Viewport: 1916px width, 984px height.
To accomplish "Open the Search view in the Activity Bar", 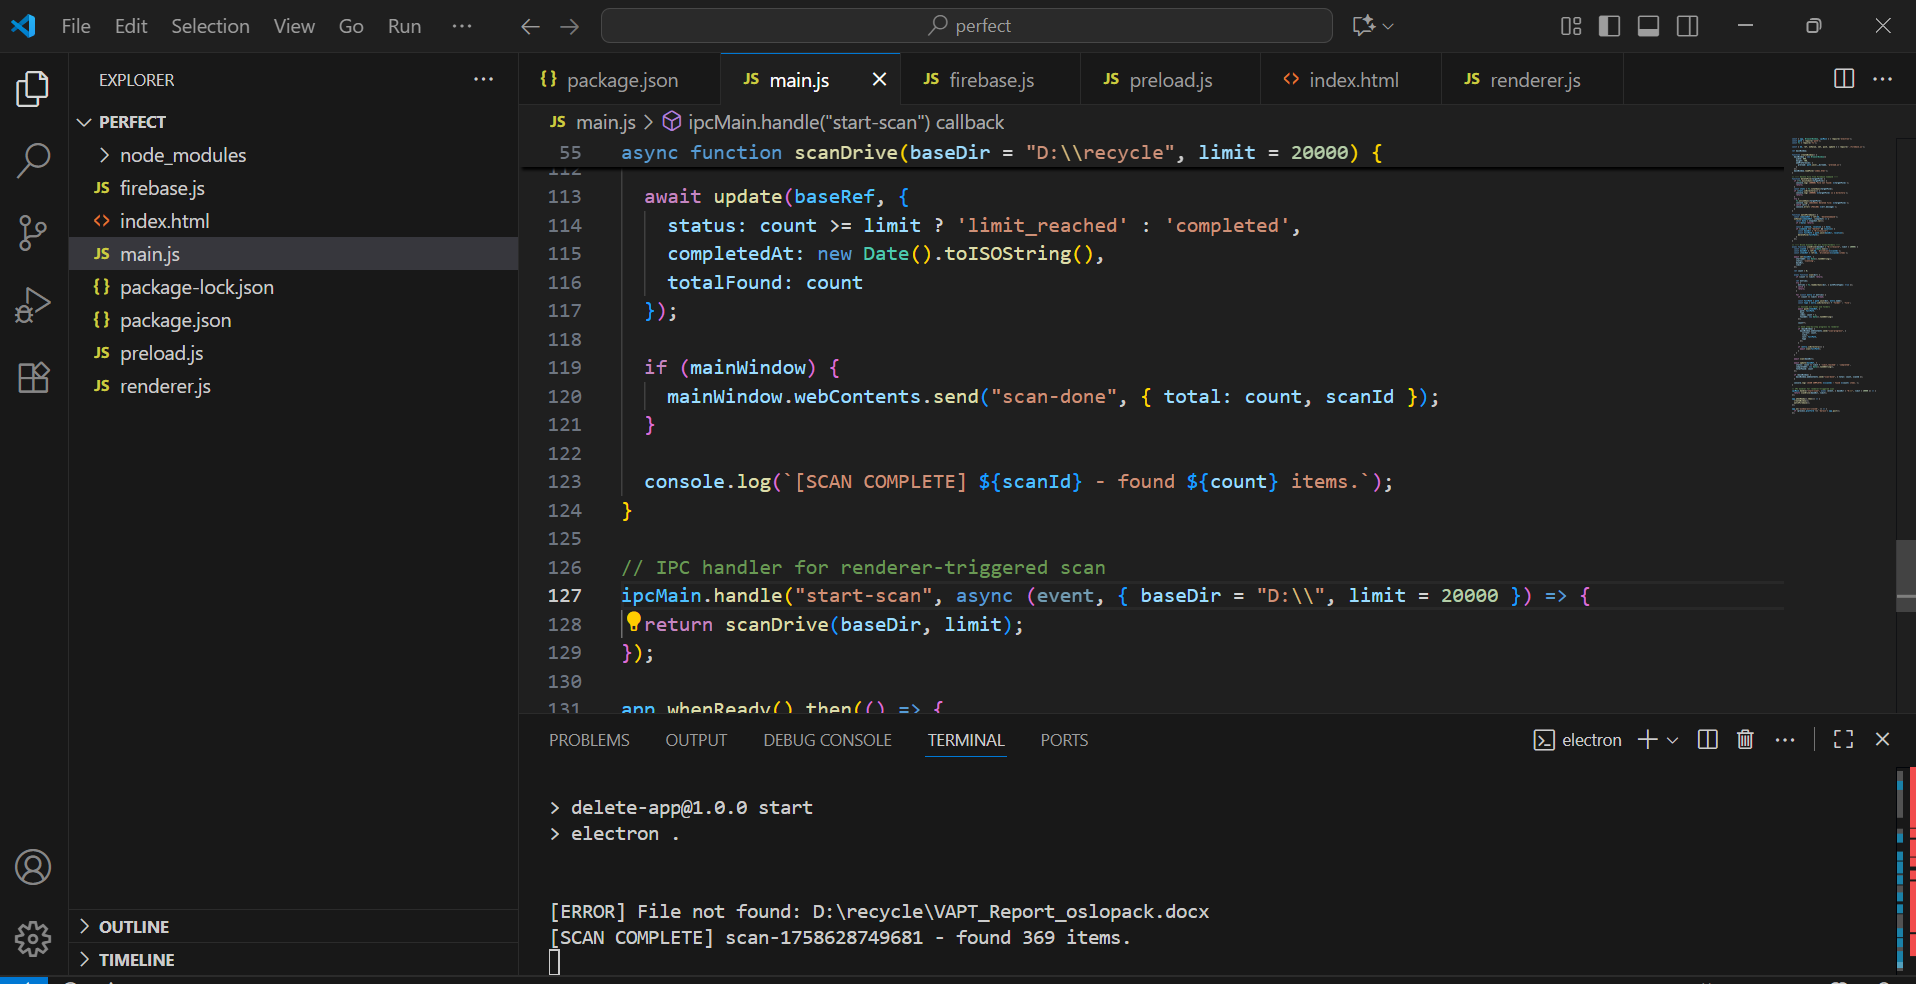I will click(x=33, y=159).
